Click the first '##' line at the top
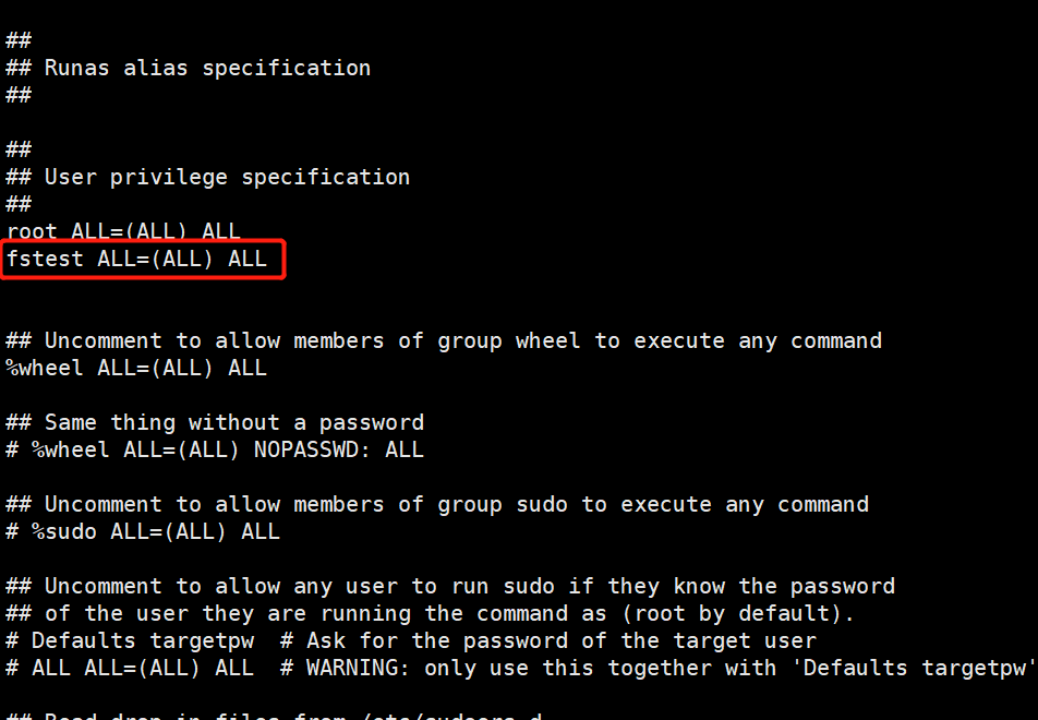Image resolution: width=1038 pixels, height=720 pixels. pyautogui.click(x=19, y=40)
